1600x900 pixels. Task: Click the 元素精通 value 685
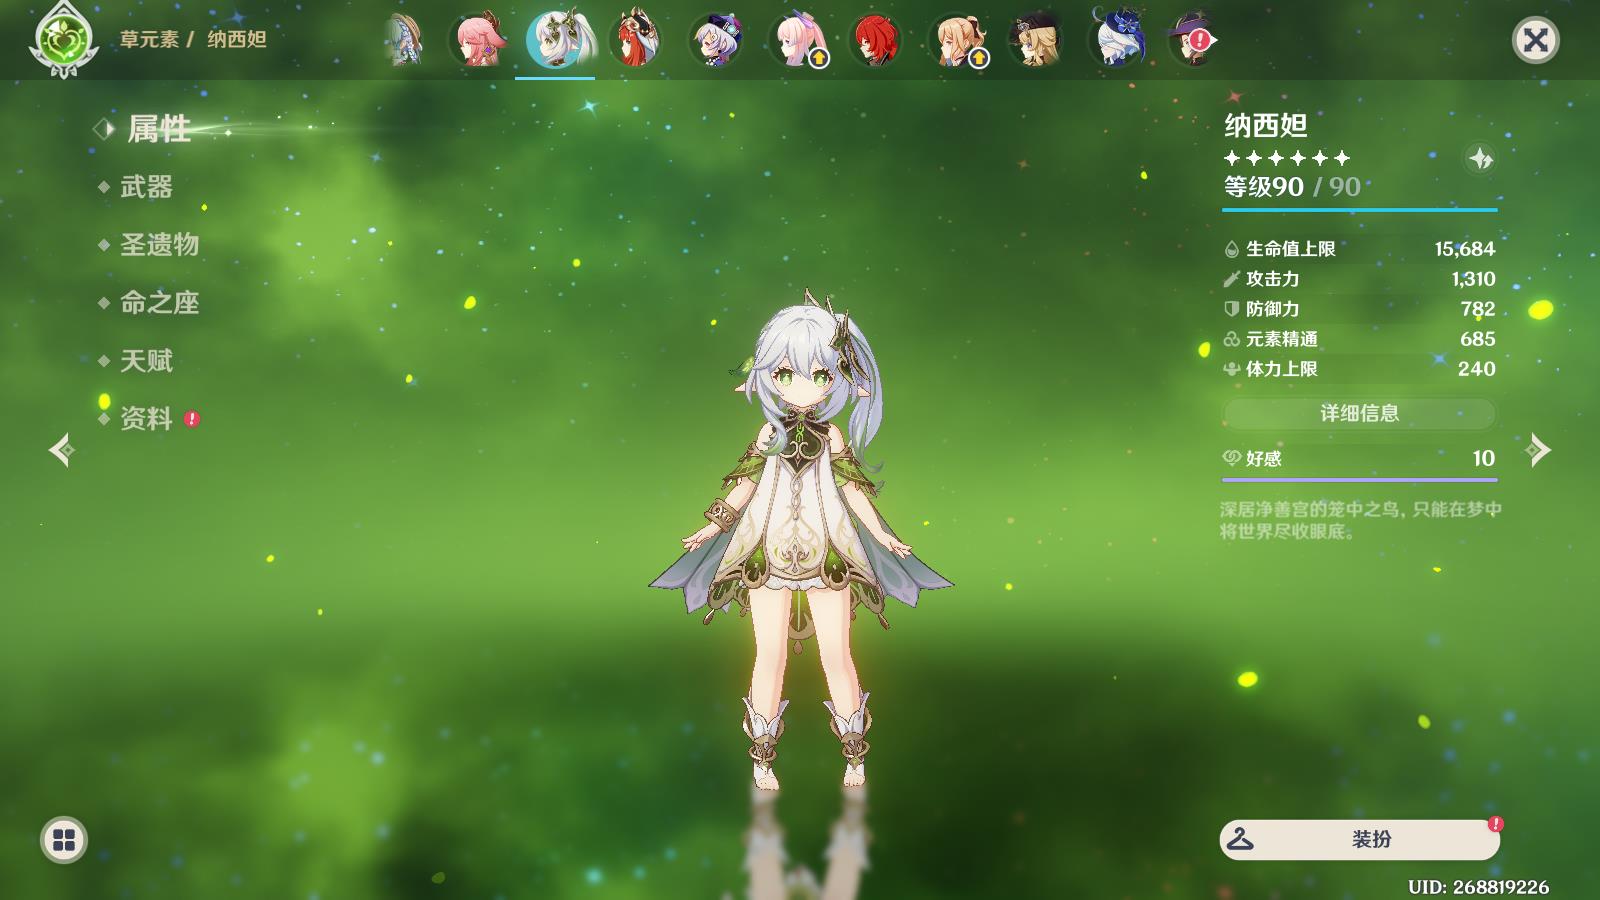pos(1477,339)
